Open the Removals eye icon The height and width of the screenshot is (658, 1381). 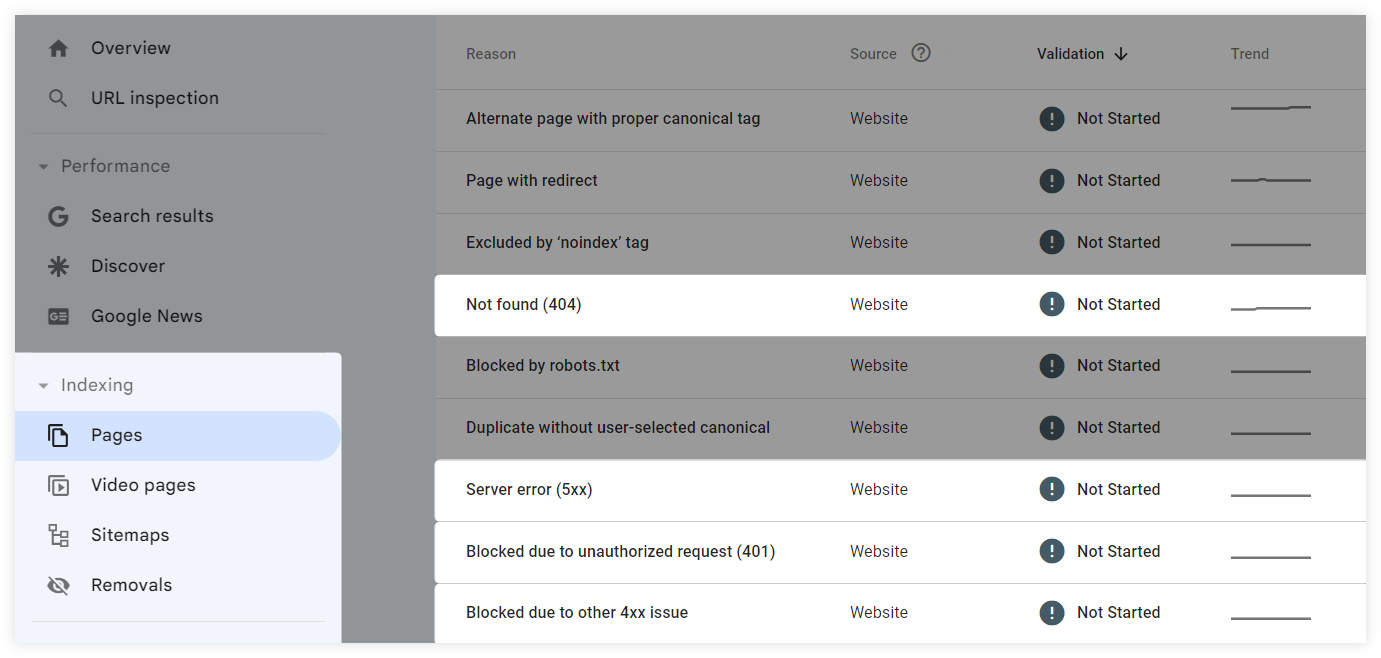[x=59, y=584]
